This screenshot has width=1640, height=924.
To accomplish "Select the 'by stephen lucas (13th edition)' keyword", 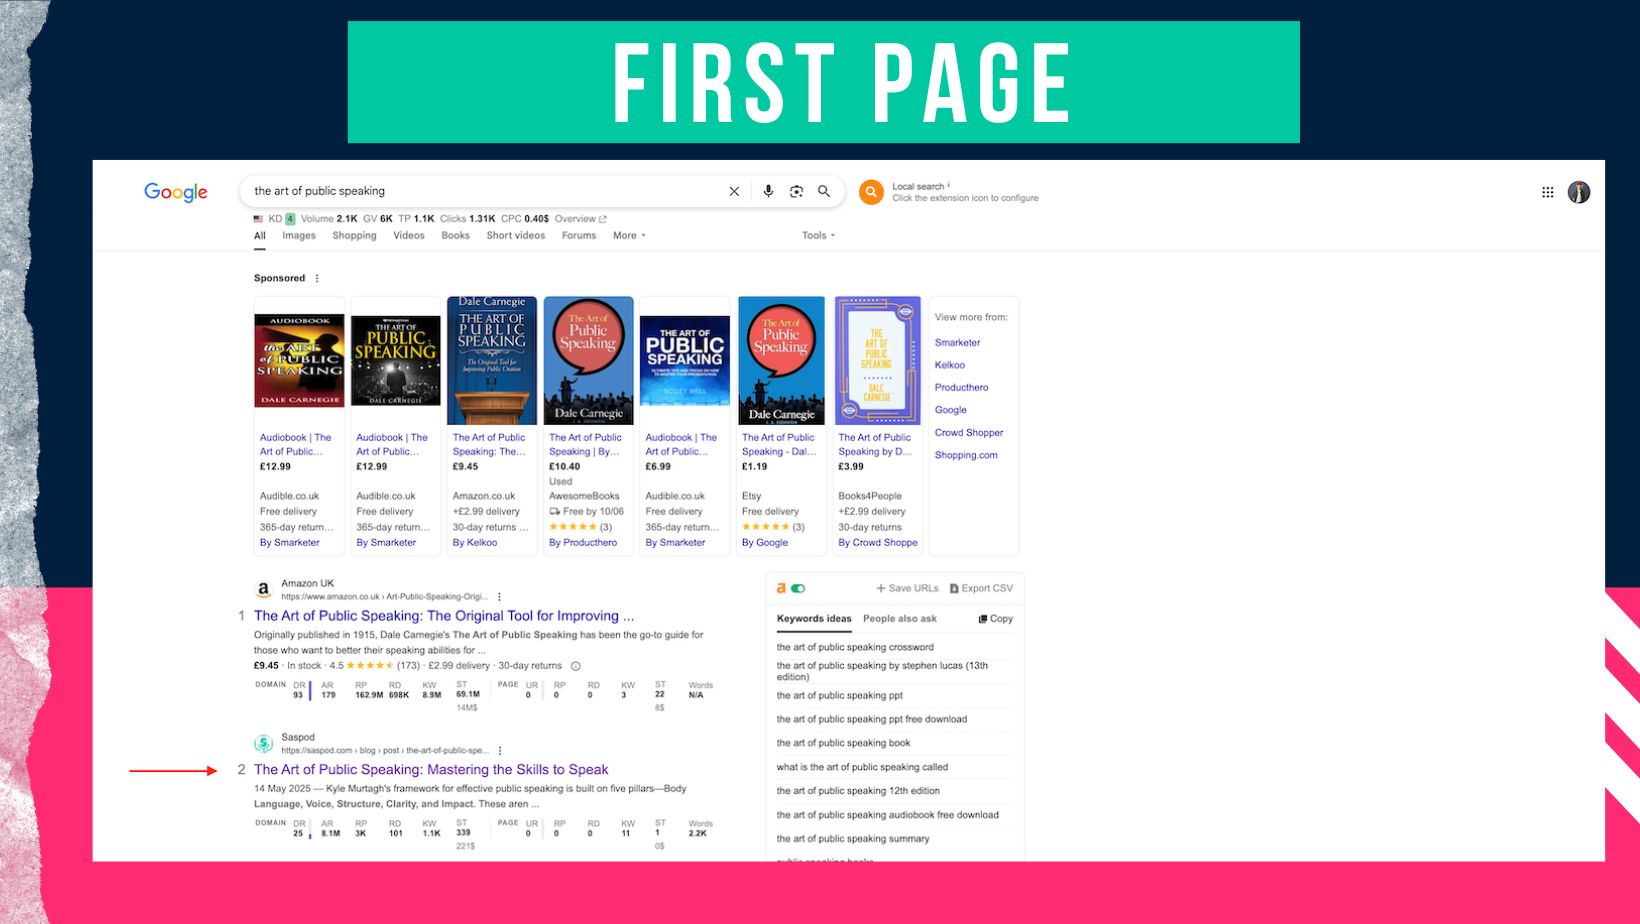I will coord(882,671).
